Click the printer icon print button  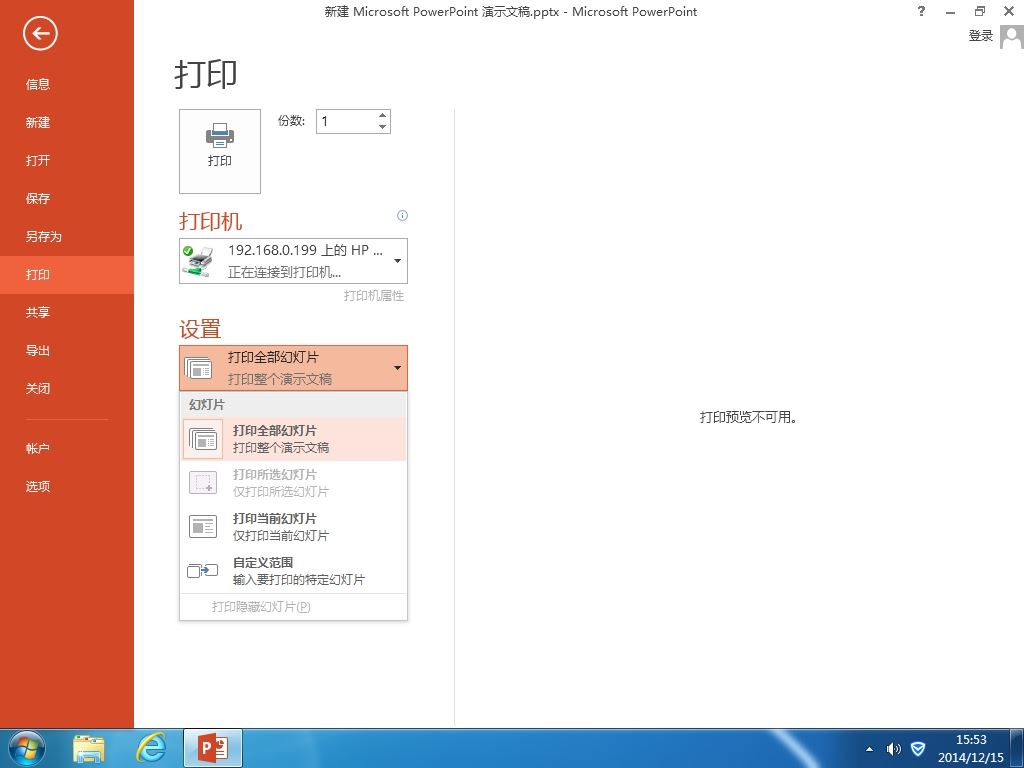coord(220,151)
